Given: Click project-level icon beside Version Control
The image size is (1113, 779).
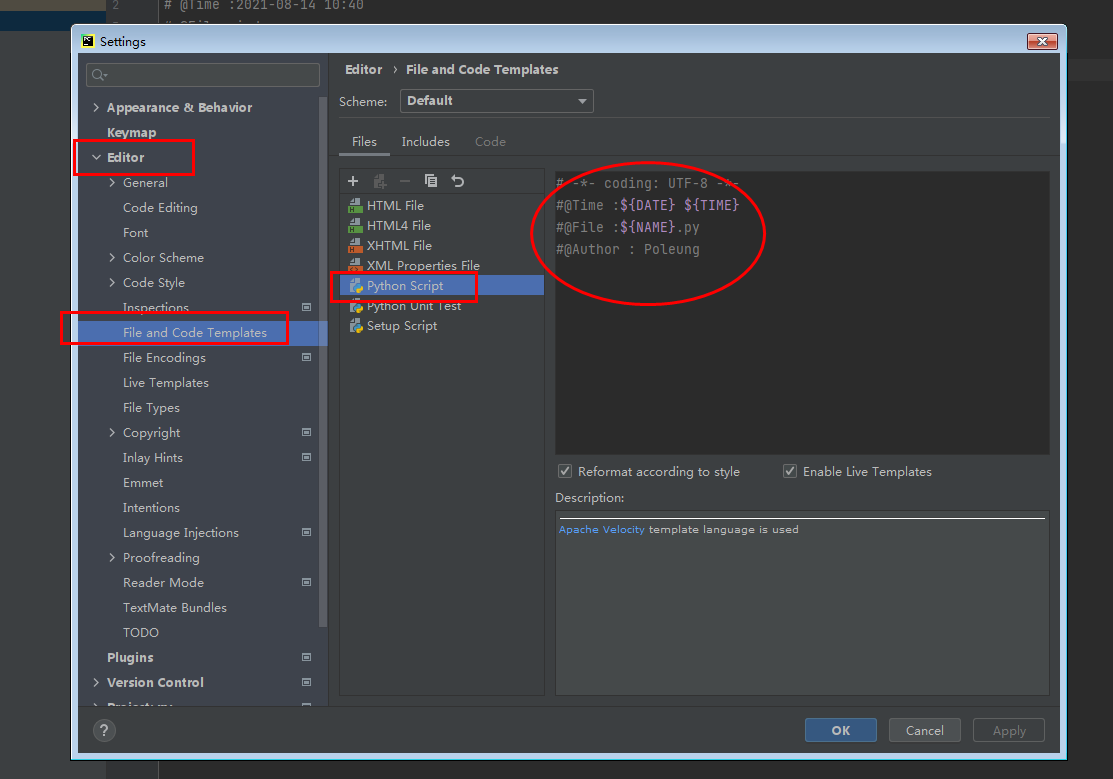Looking at the screenshot, I should [307, 682].
